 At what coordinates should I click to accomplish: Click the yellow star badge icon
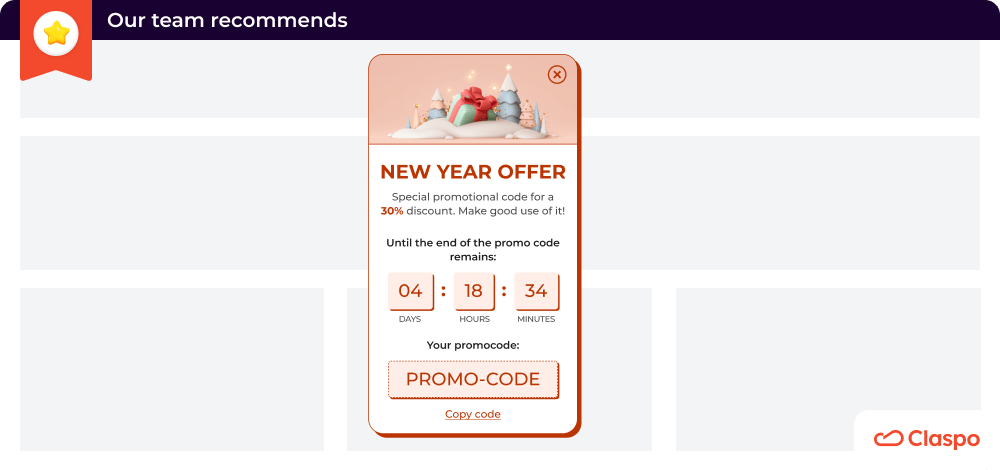pyautogui.click(x=56, y=33)
